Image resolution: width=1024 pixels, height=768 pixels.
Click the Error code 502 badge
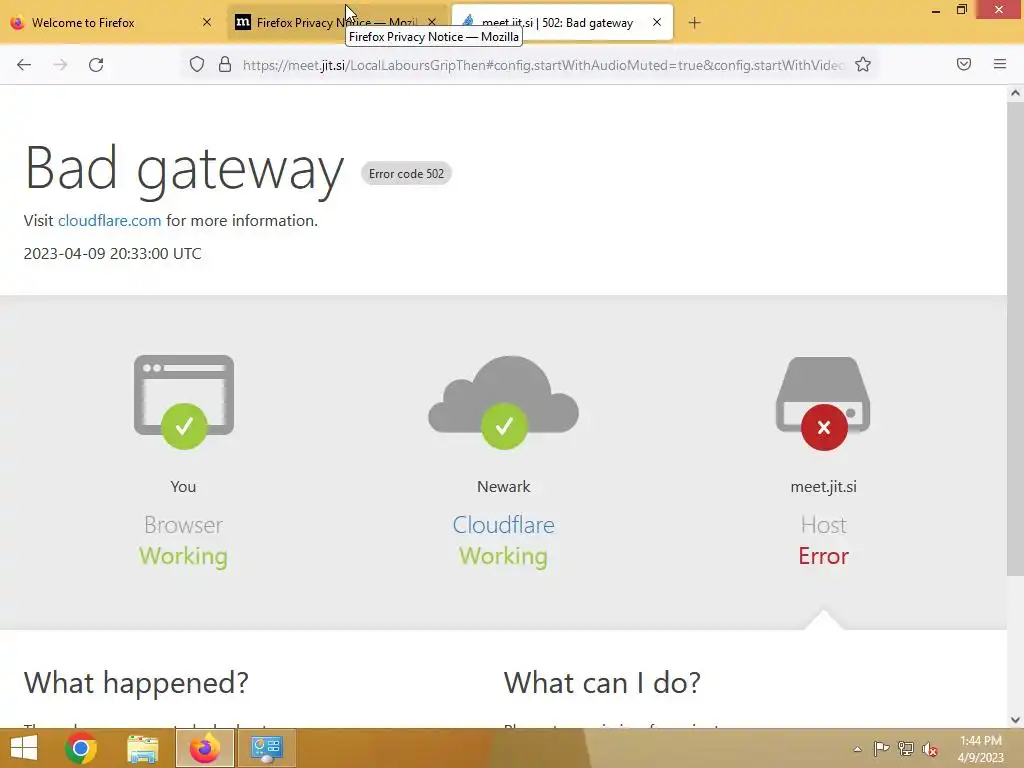pos(406,174)
